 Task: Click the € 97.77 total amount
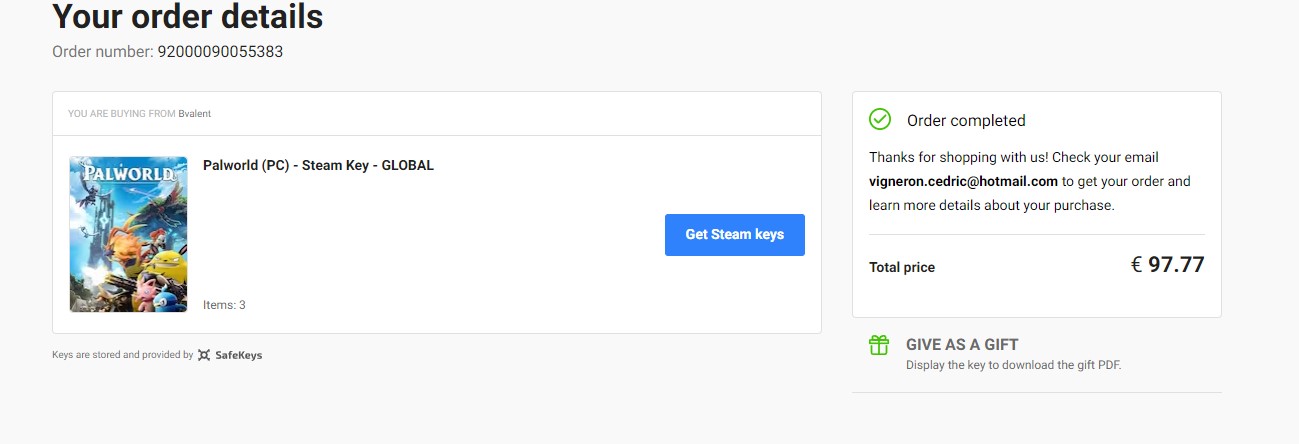coord(1167,265)
